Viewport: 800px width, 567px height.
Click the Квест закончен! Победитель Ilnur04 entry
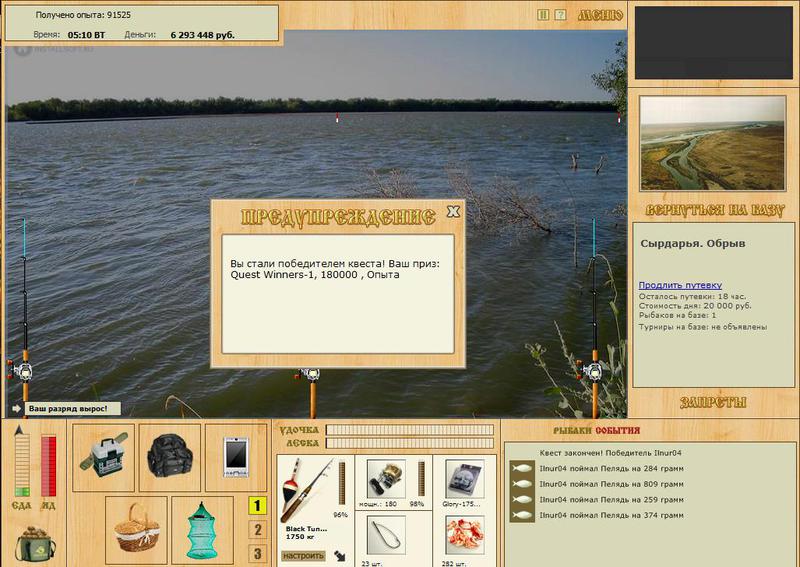610,453
